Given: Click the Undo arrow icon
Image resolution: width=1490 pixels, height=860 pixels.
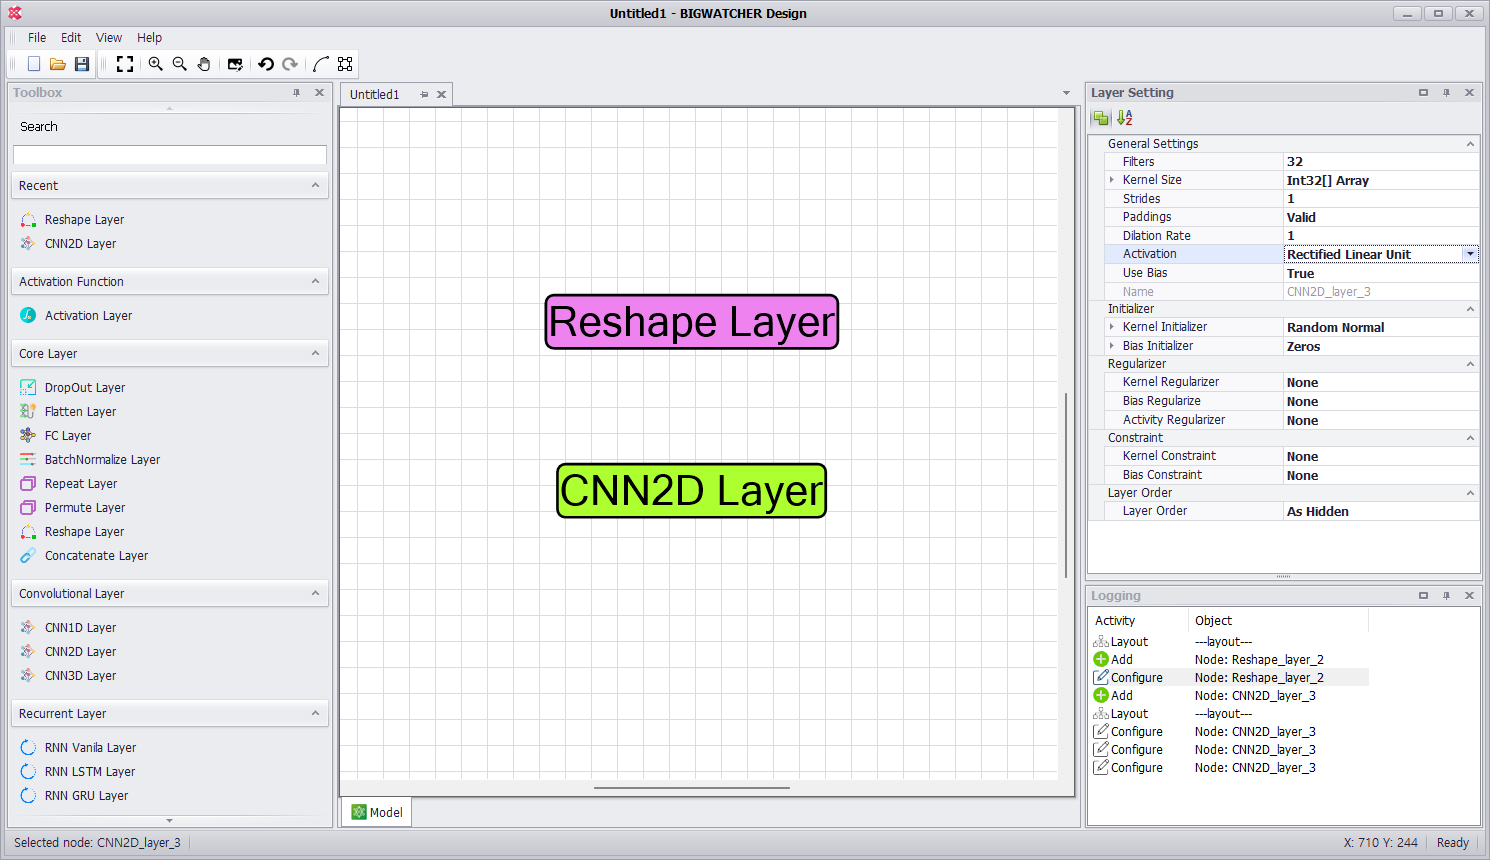Looking at the screenshot, I should [266, 64].
